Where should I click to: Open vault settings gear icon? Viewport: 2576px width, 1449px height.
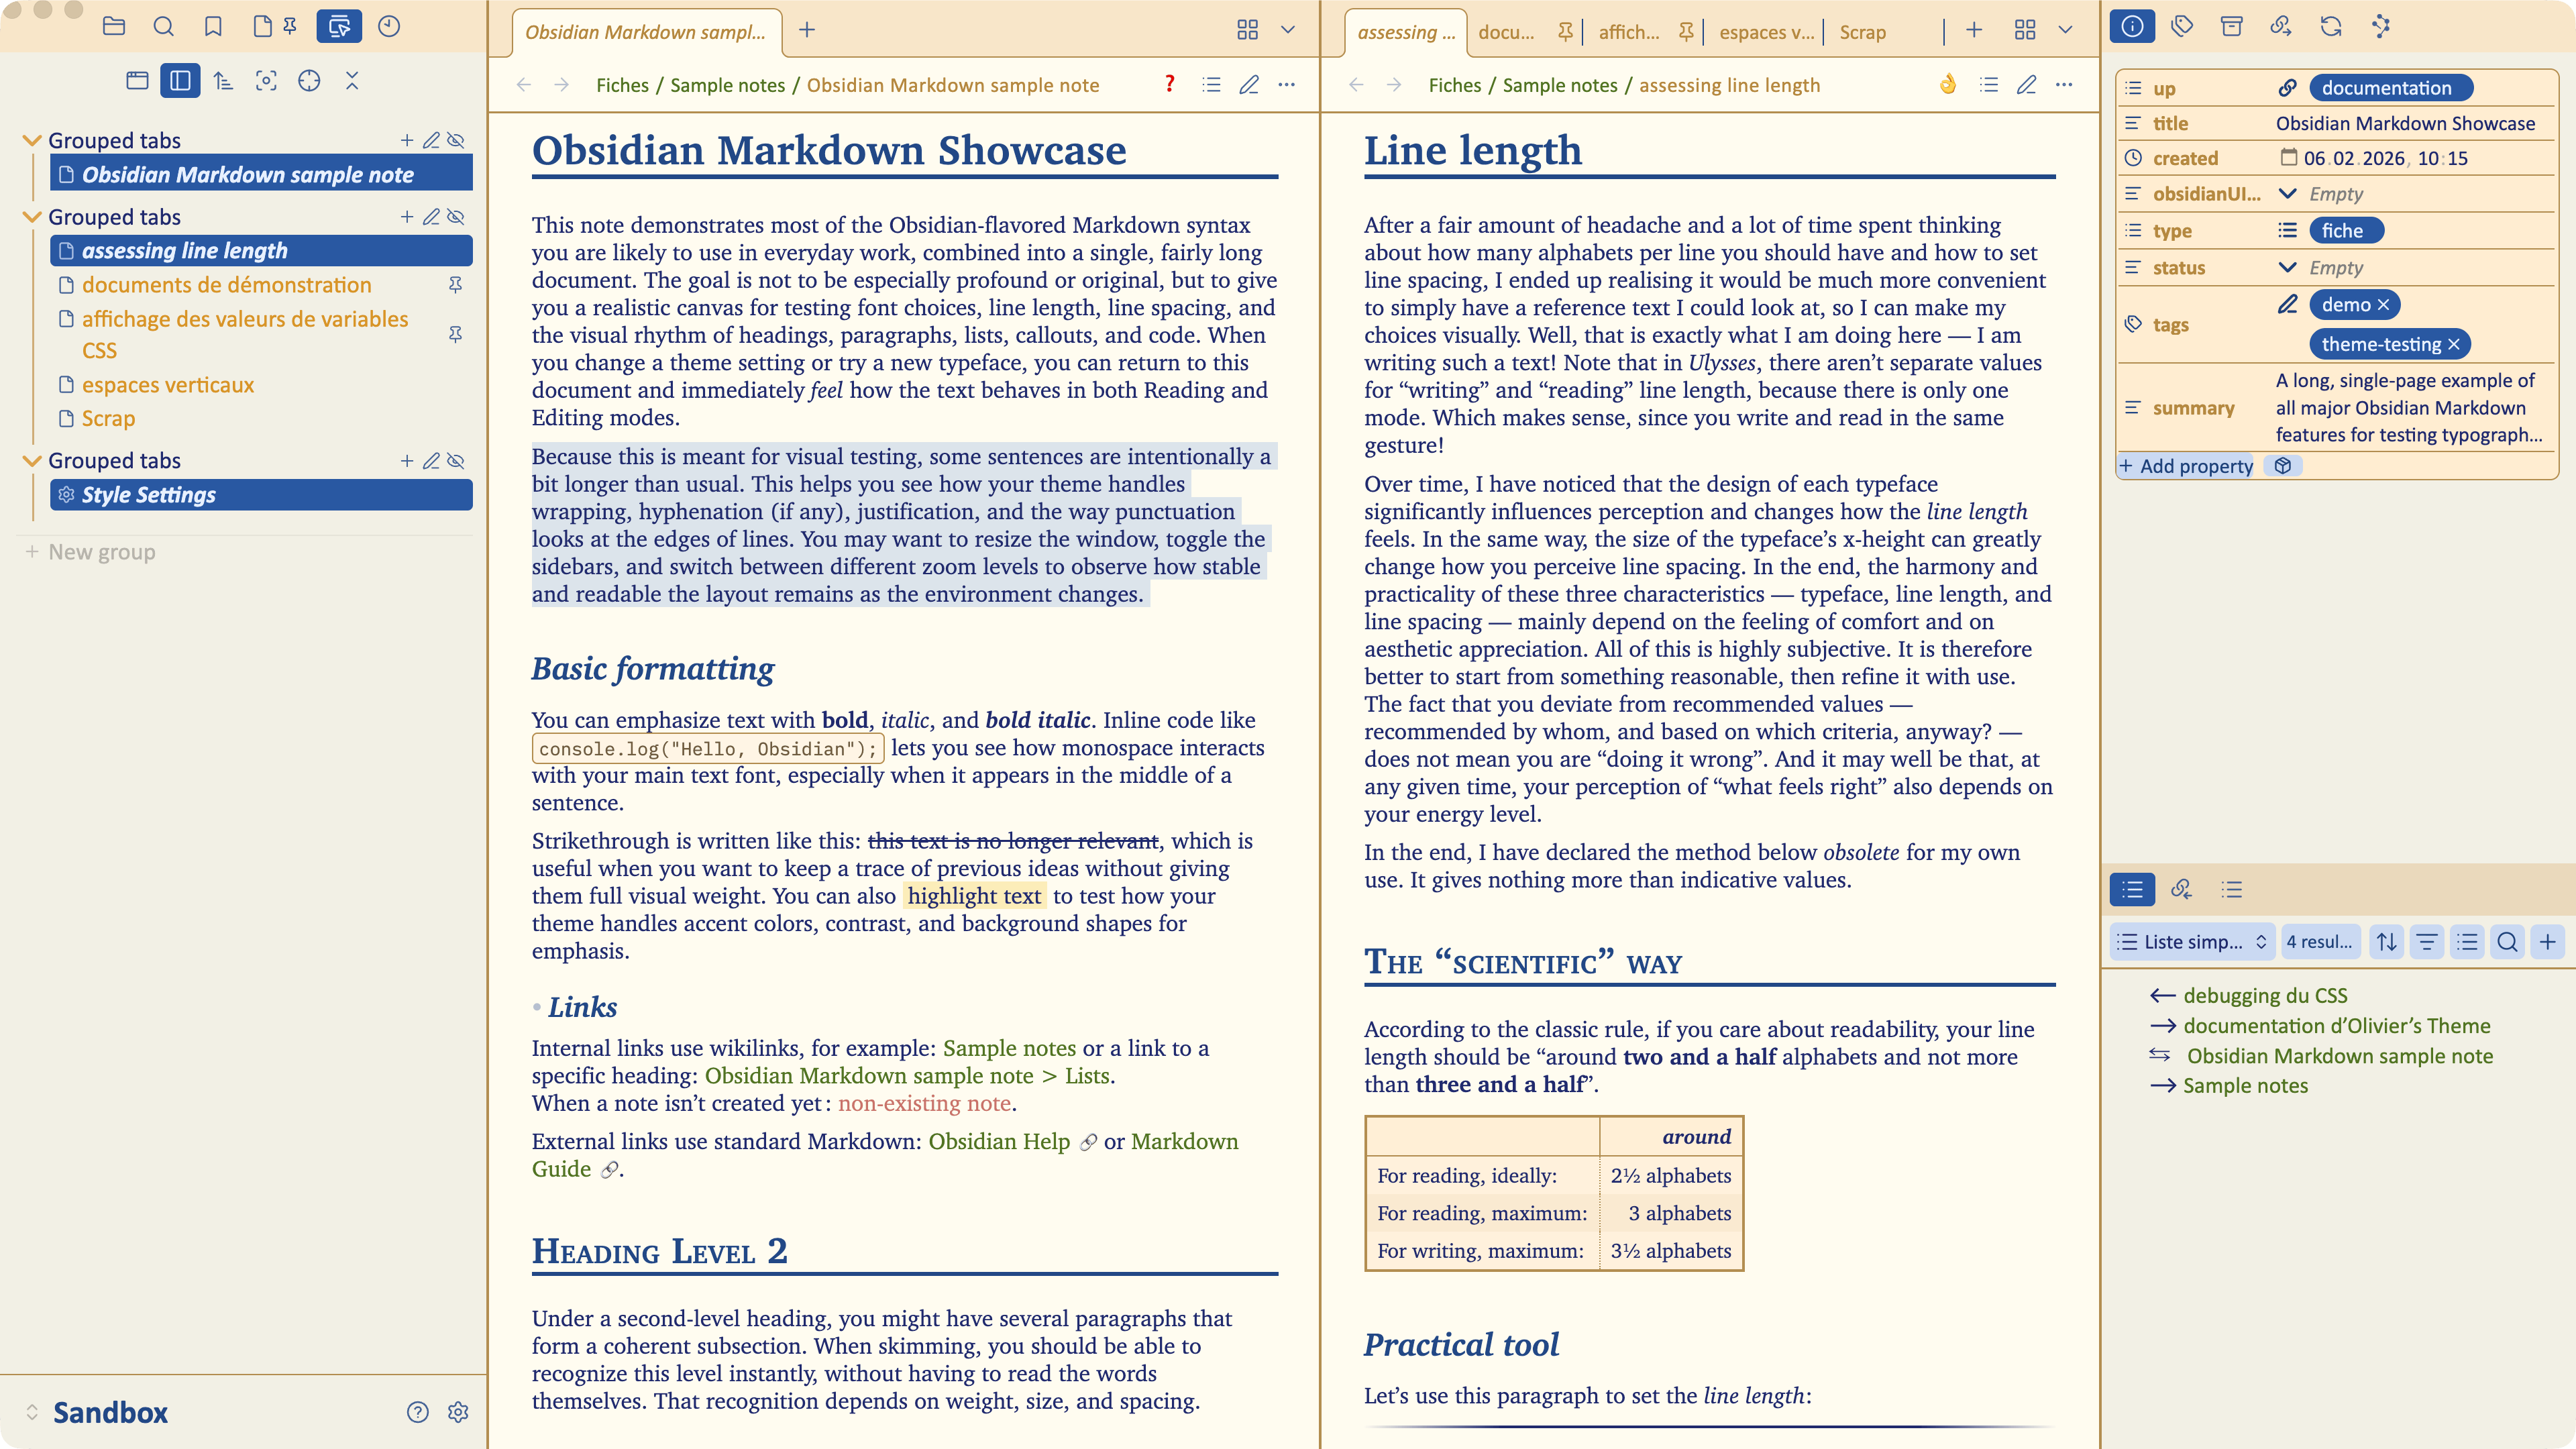(x=458, y=1411)
